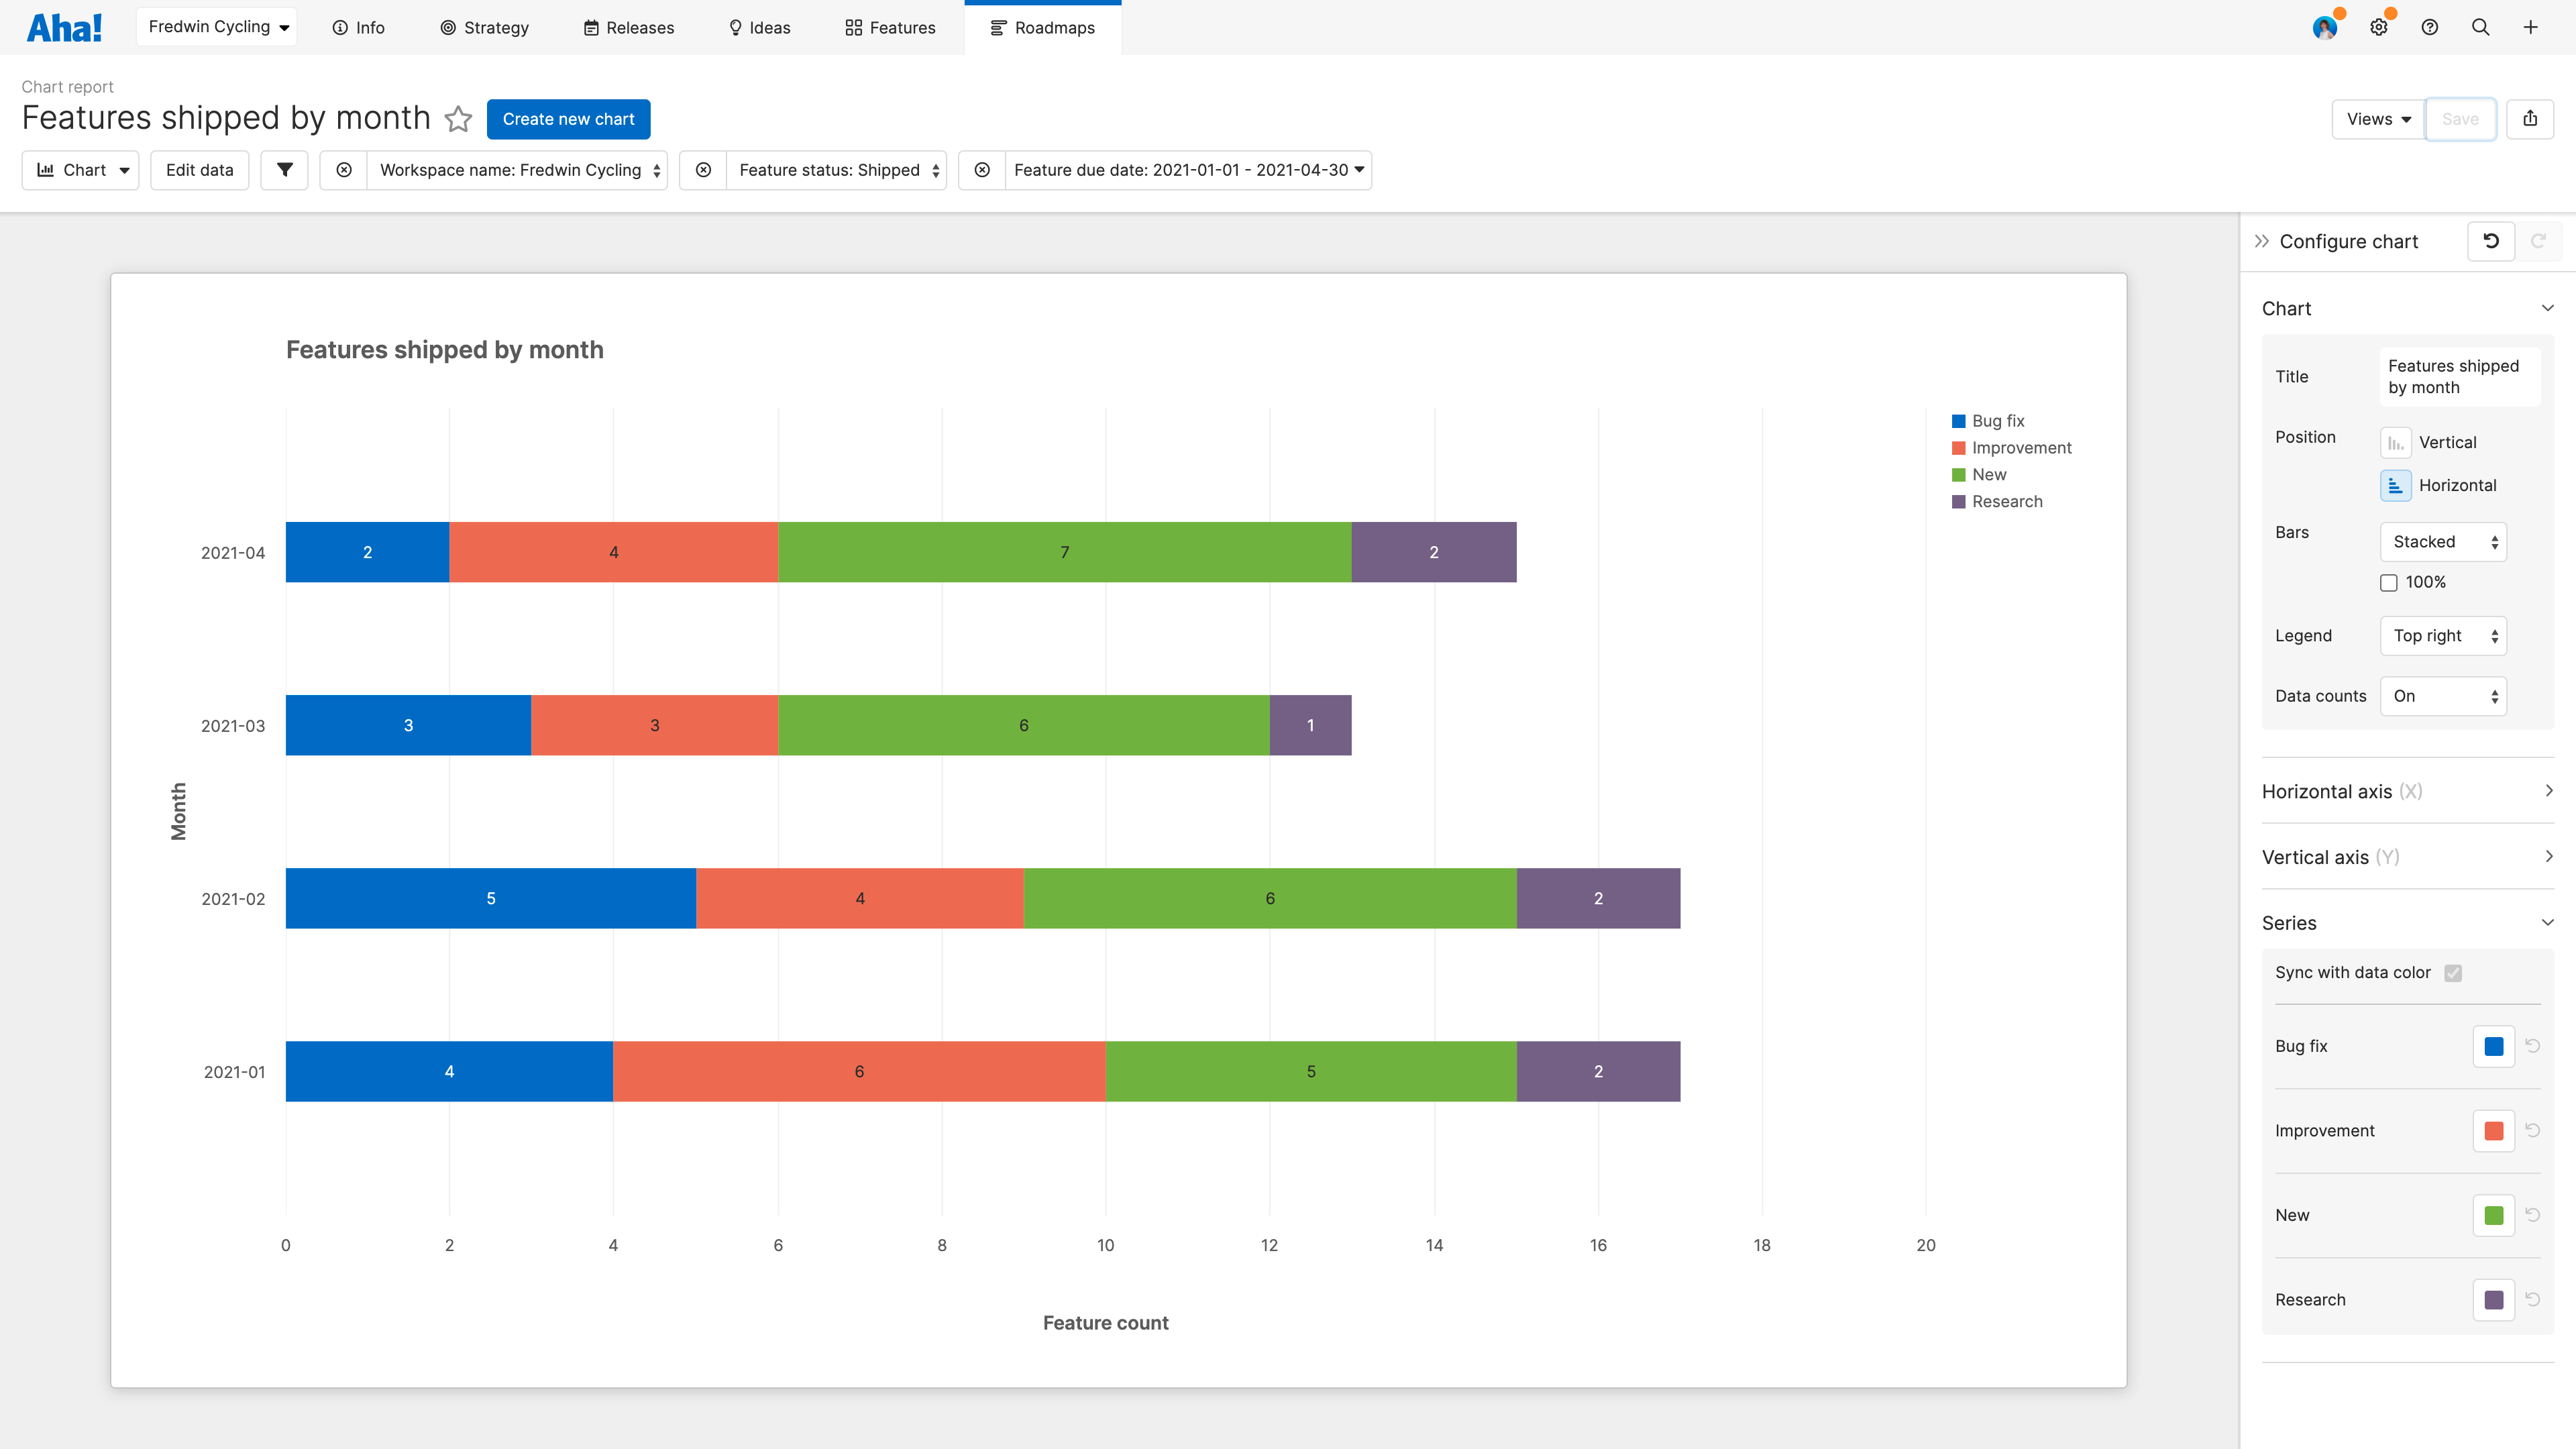
Task: Open the Roadmaps tab icon
Action: (996, 27)
